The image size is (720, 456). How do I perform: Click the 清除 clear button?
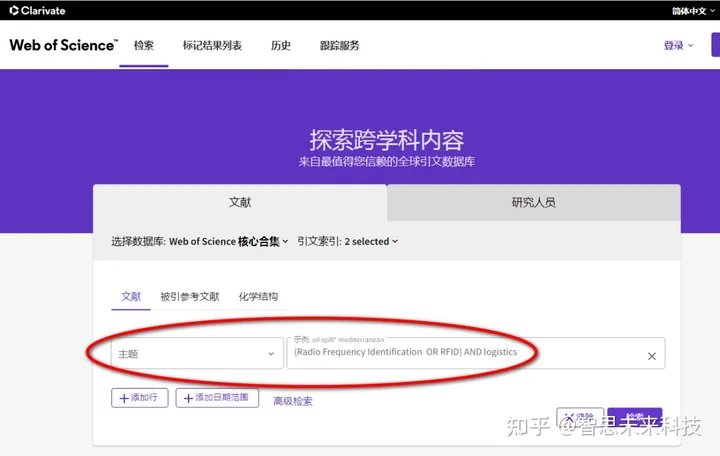[x=580, y=417]
